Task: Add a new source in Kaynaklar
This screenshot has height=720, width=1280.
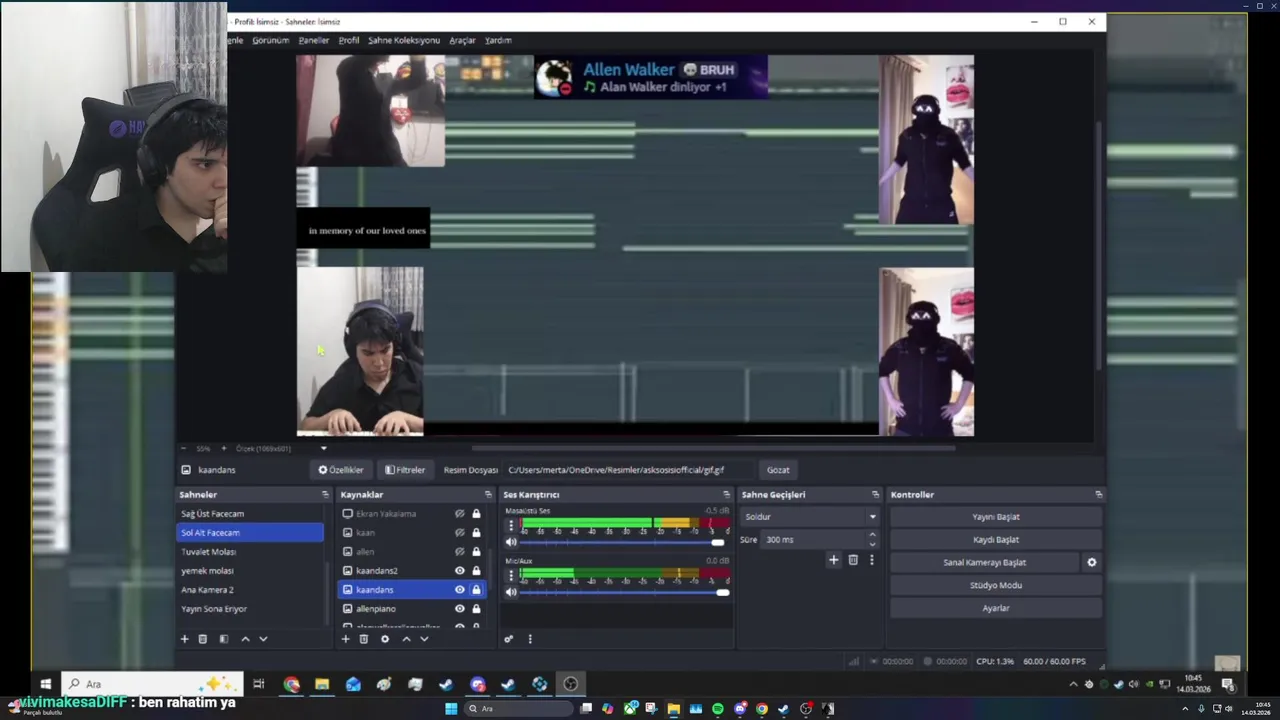Action: pos(345,639)
